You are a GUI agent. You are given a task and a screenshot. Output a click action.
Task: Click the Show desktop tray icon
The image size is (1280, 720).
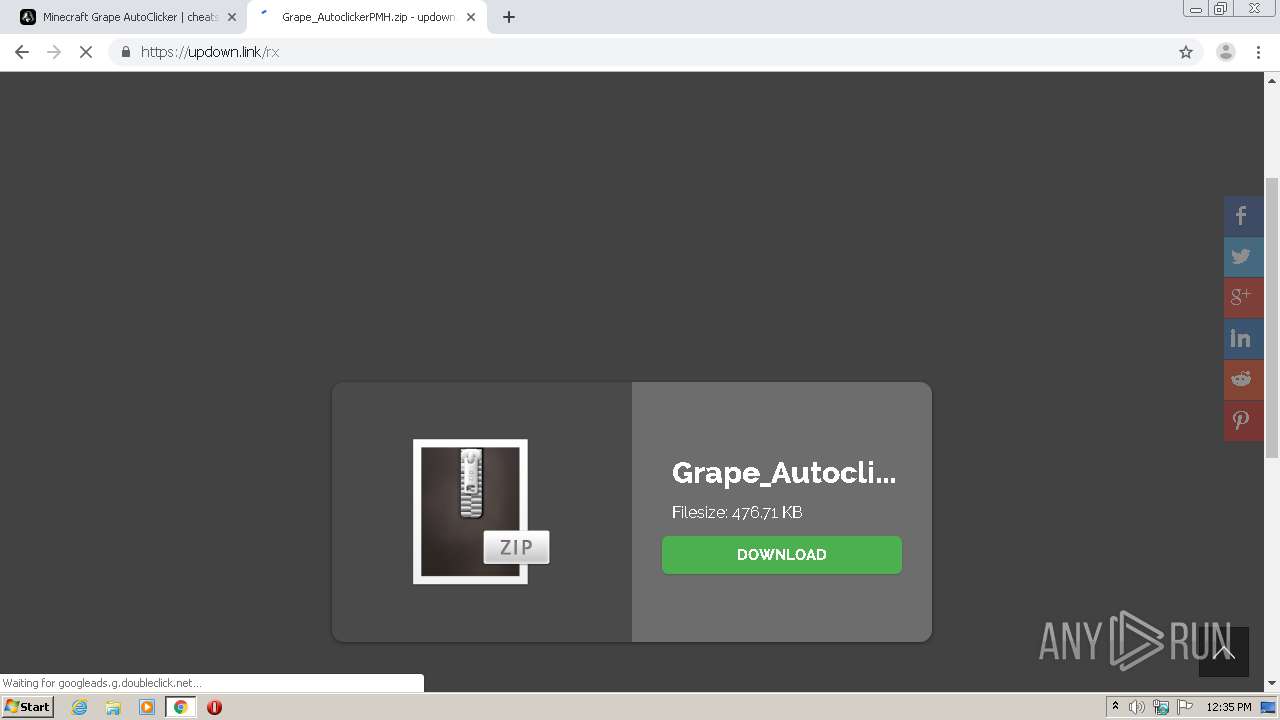coord(1269,707)
